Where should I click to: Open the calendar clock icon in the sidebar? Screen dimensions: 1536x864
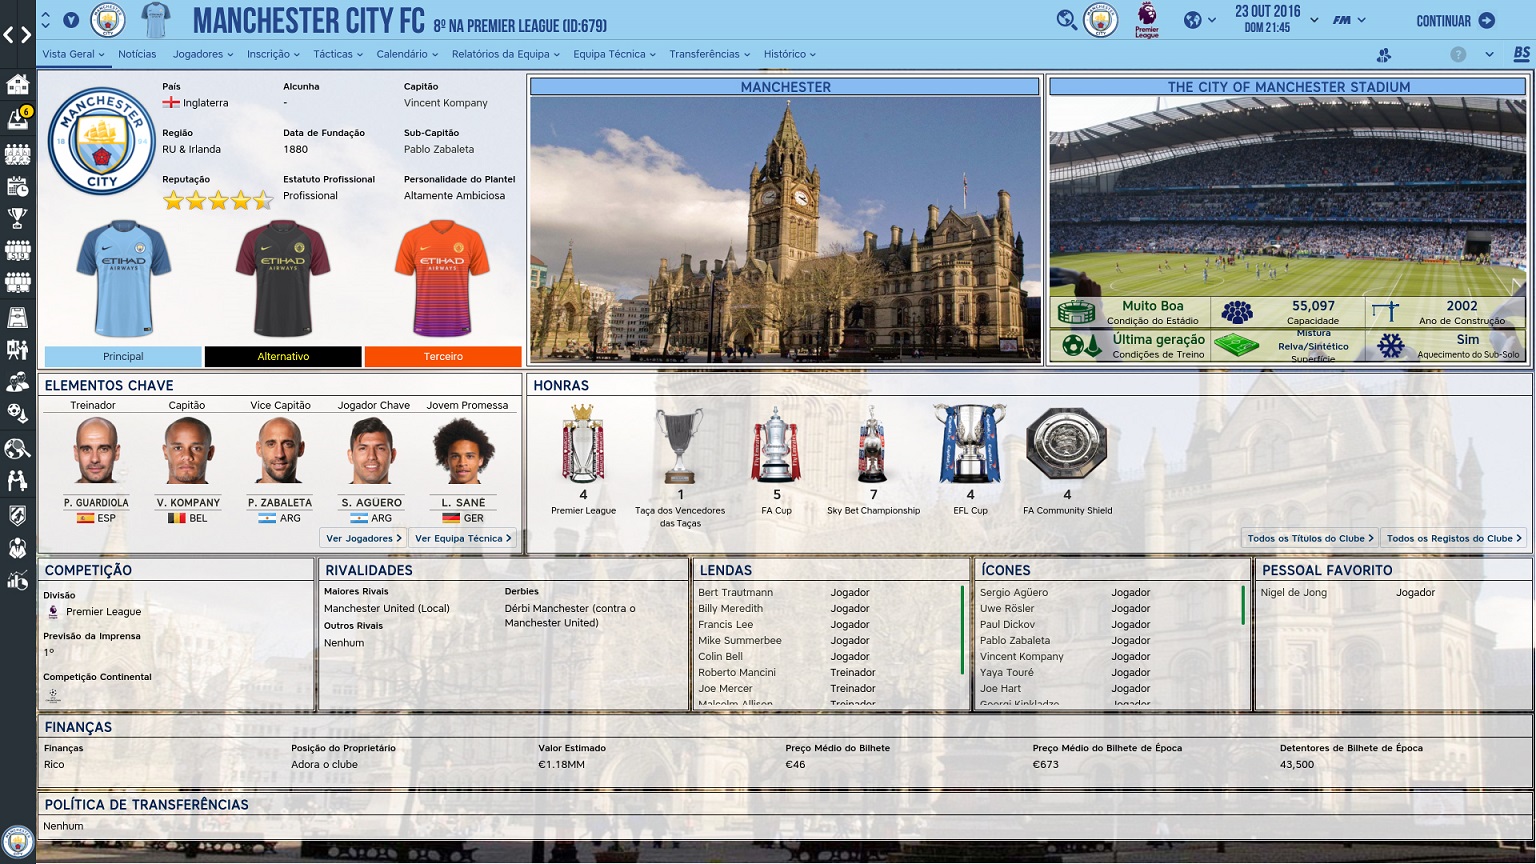17,186
